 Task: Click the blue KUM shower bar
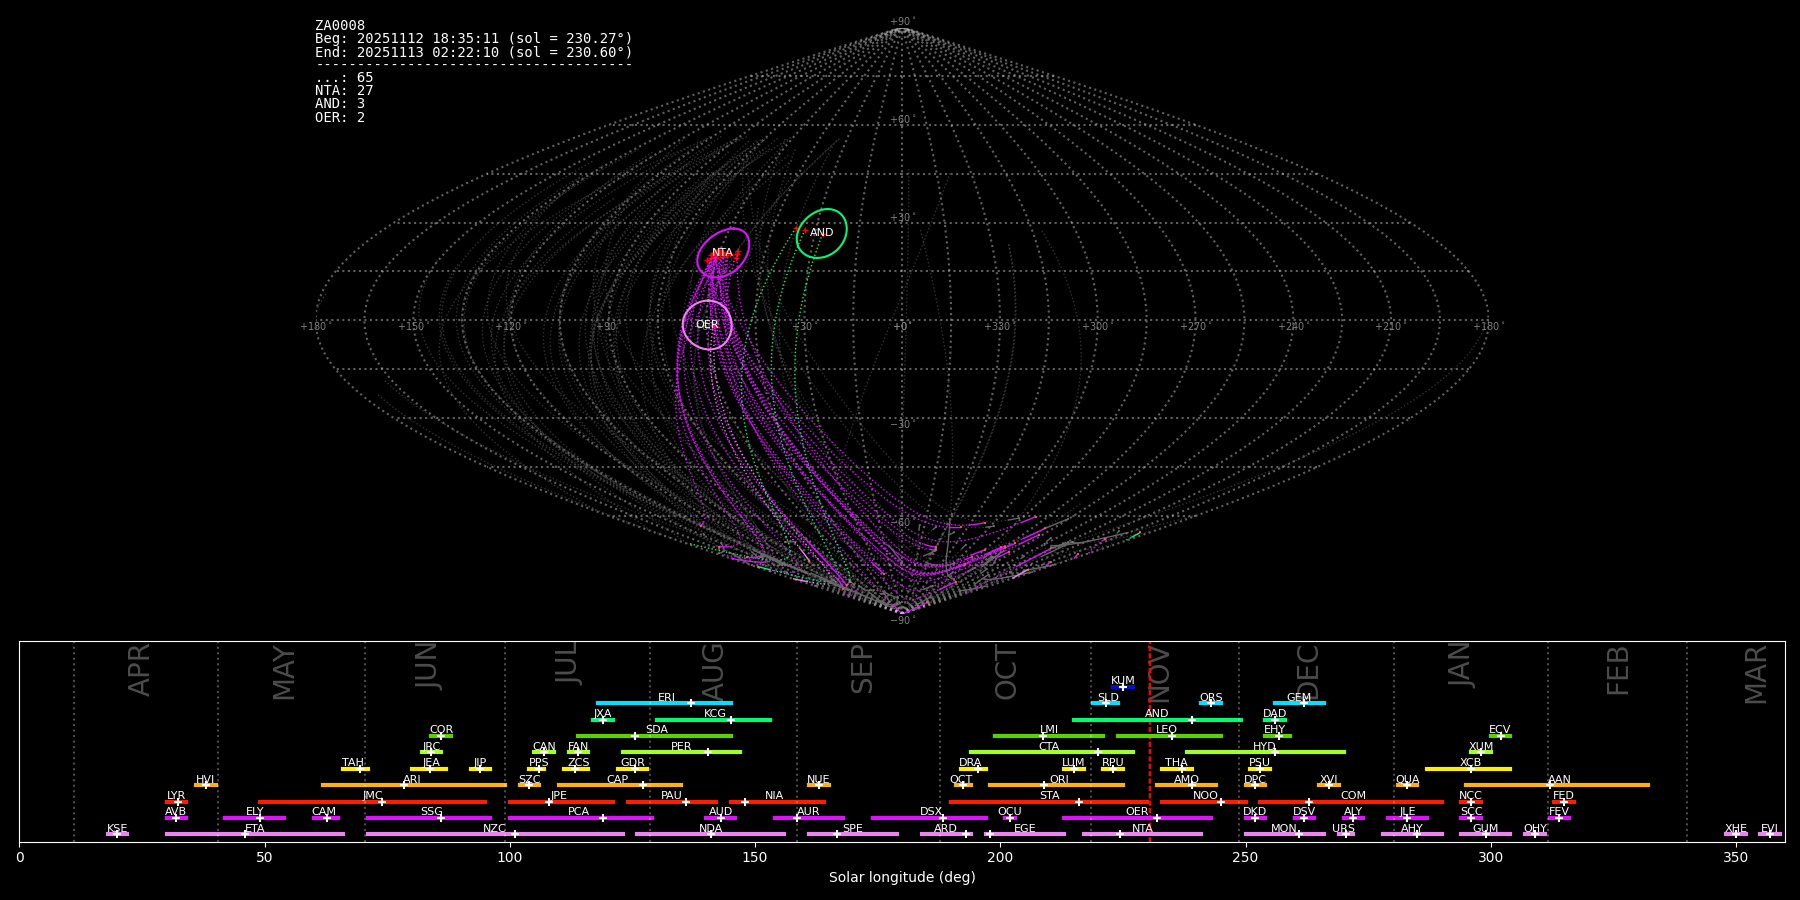click(x=1123, y=687)
